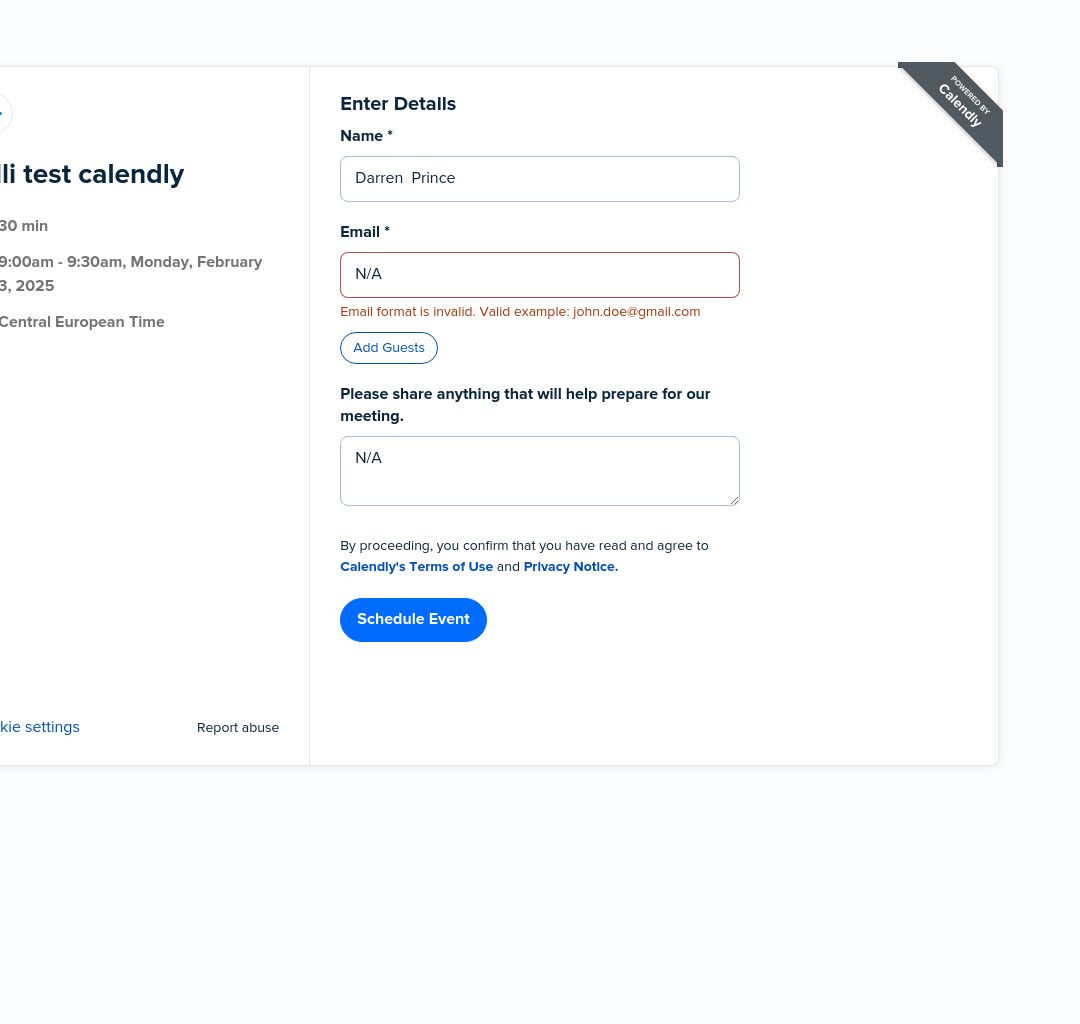
Task: Click the meeting preparation question label
Action: pyautogui.click(x=525, y=405)
